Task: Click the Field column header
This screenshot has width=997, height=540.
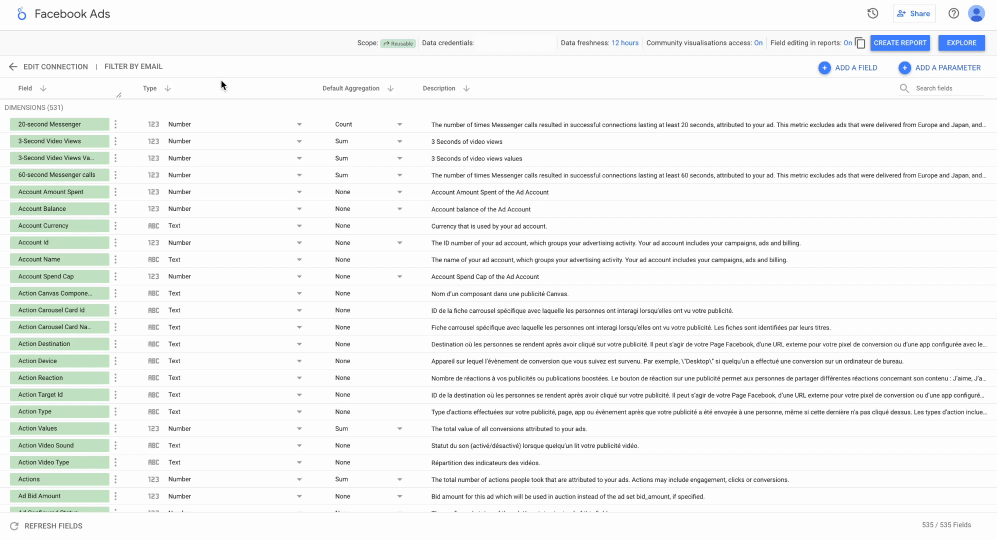Action: tap(25, 88)
